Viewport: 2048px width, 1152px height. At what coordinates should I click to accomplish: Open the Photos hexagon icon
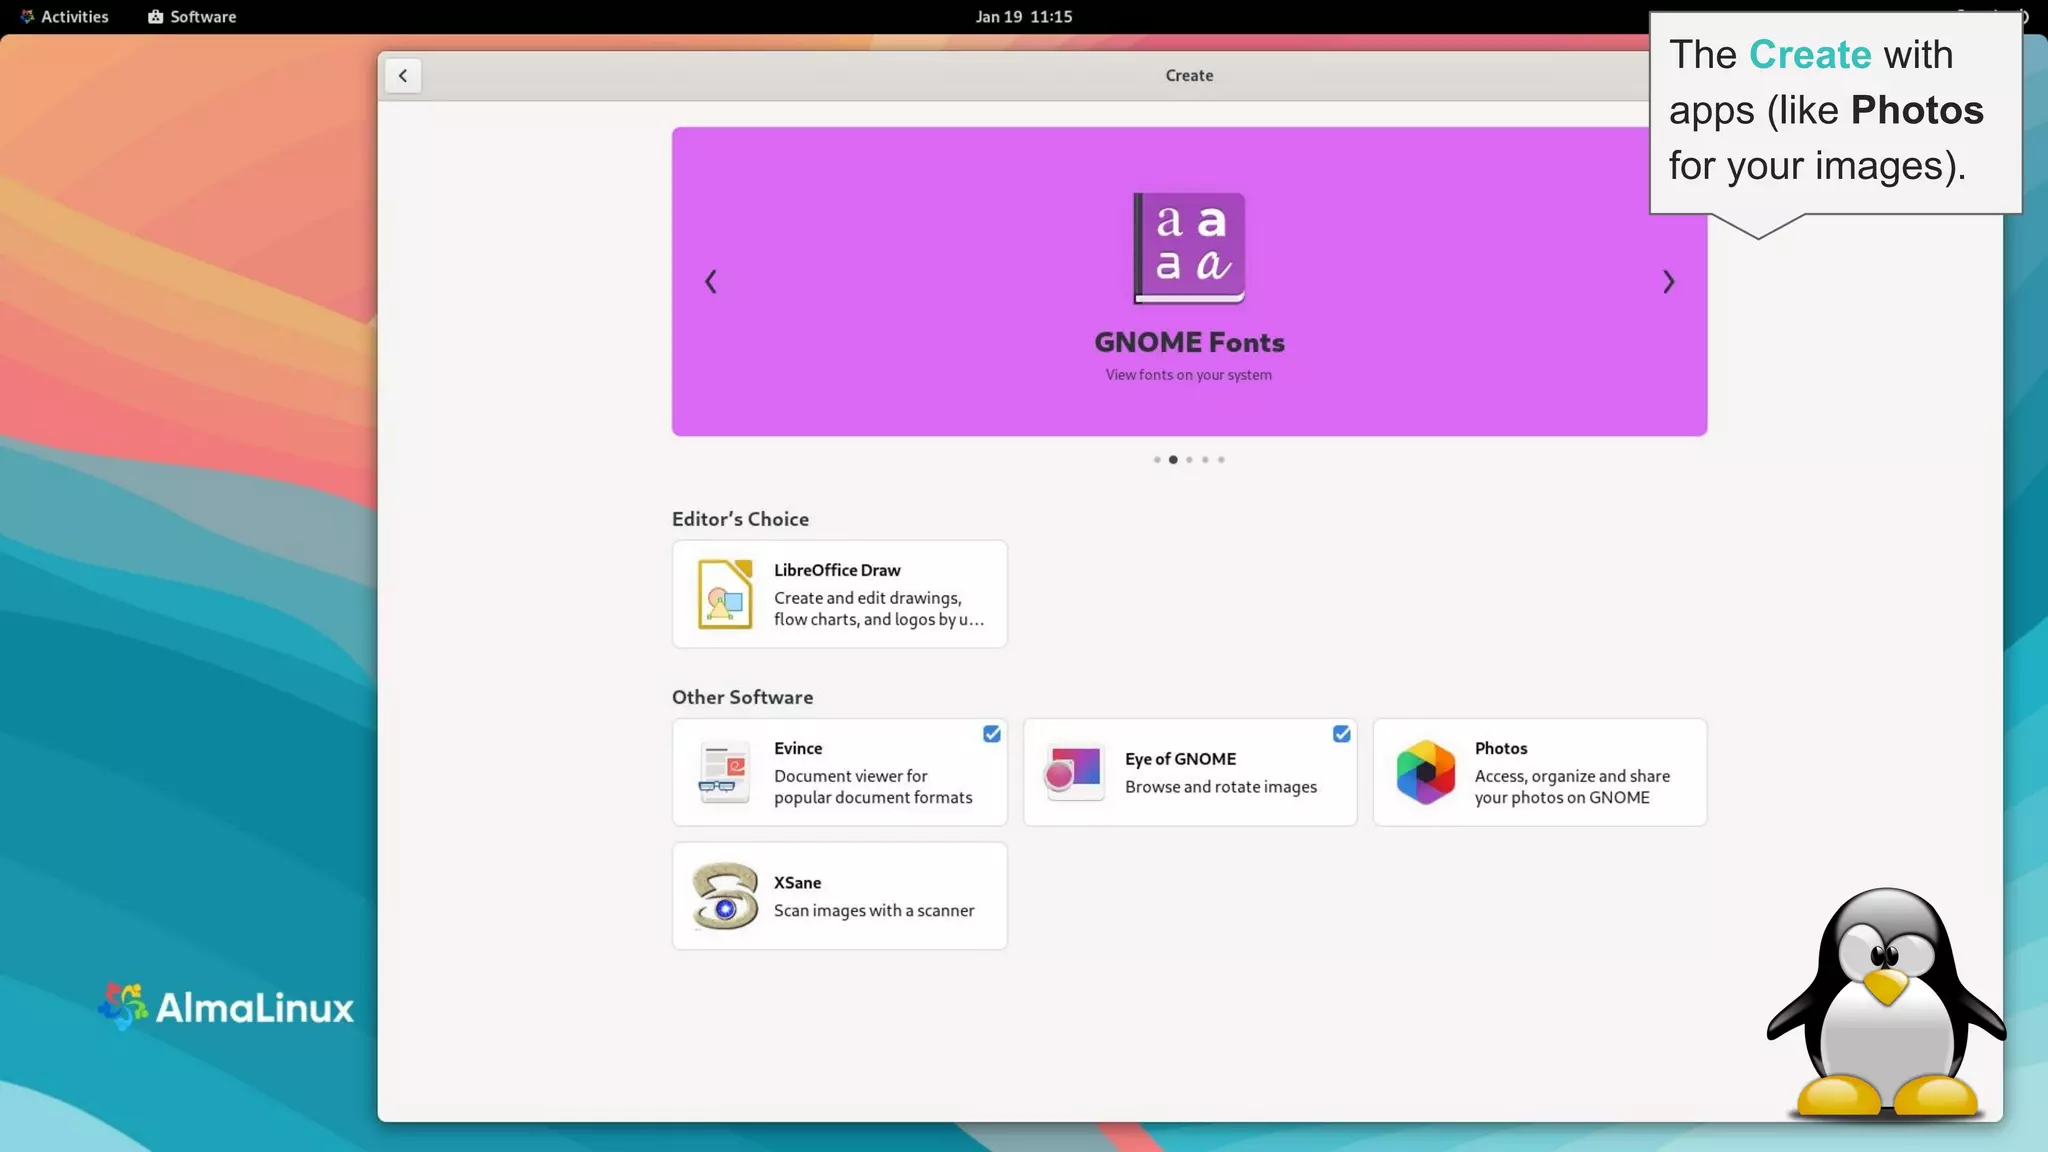click(1425, 772)
